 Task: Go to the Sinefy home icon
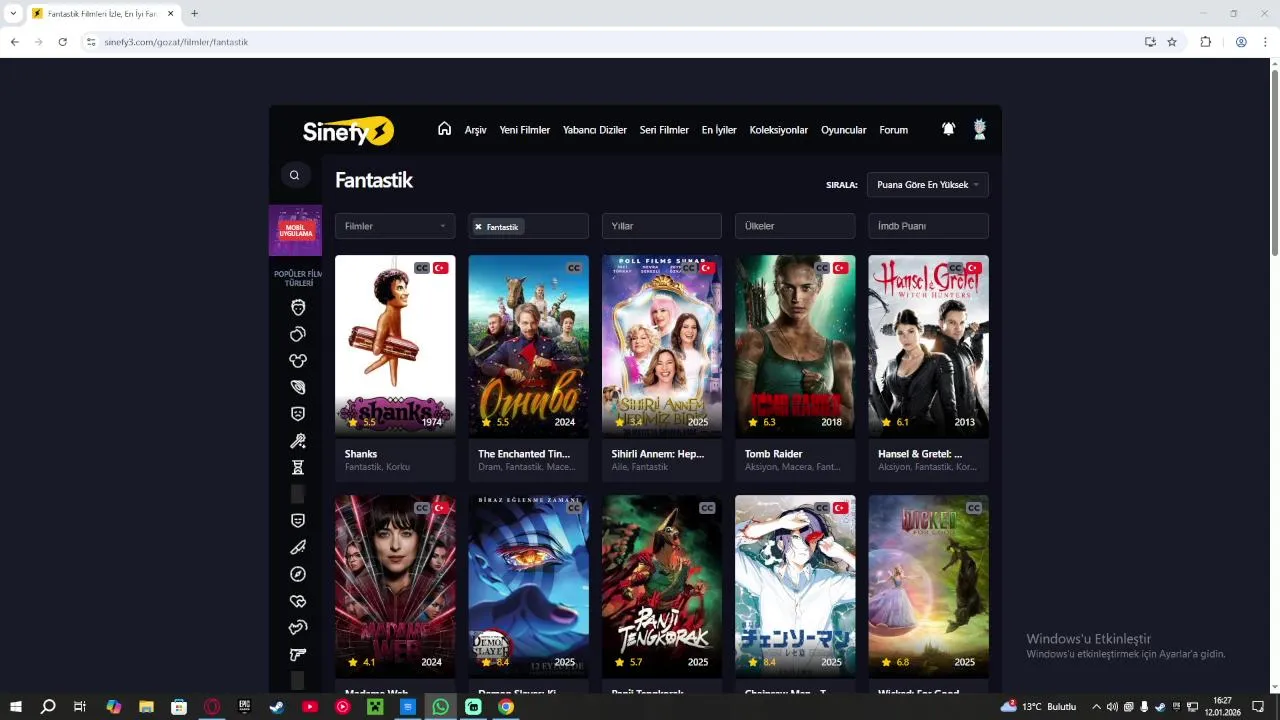point(444,129)
